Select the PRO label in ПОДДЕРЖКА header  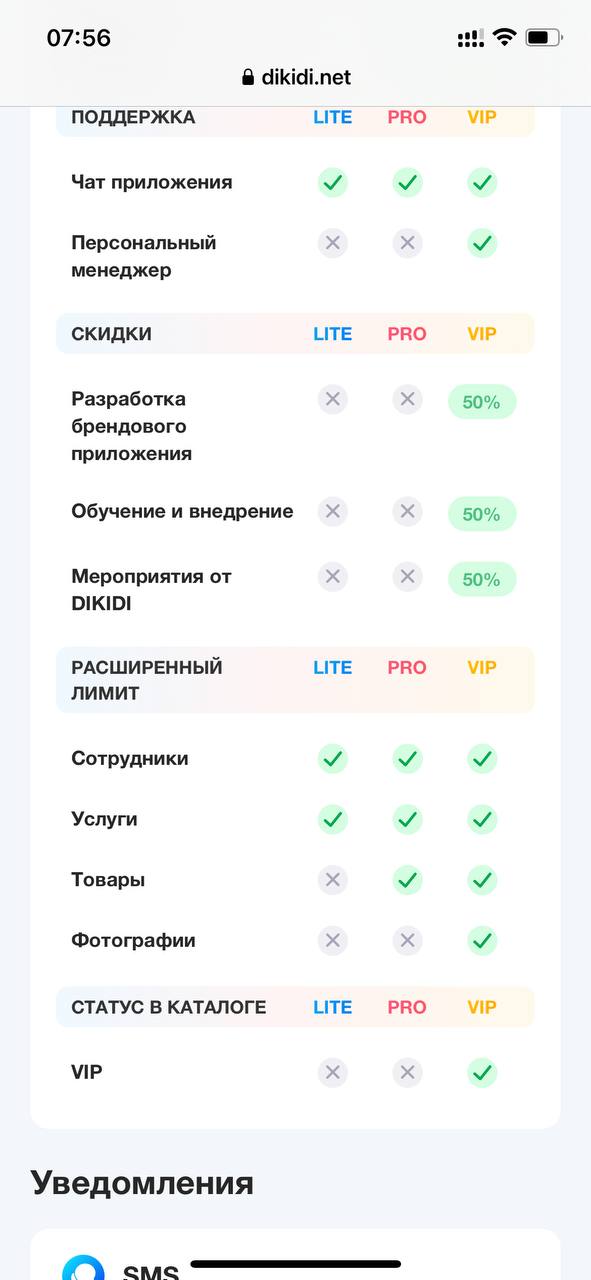(x=407, y=117)
